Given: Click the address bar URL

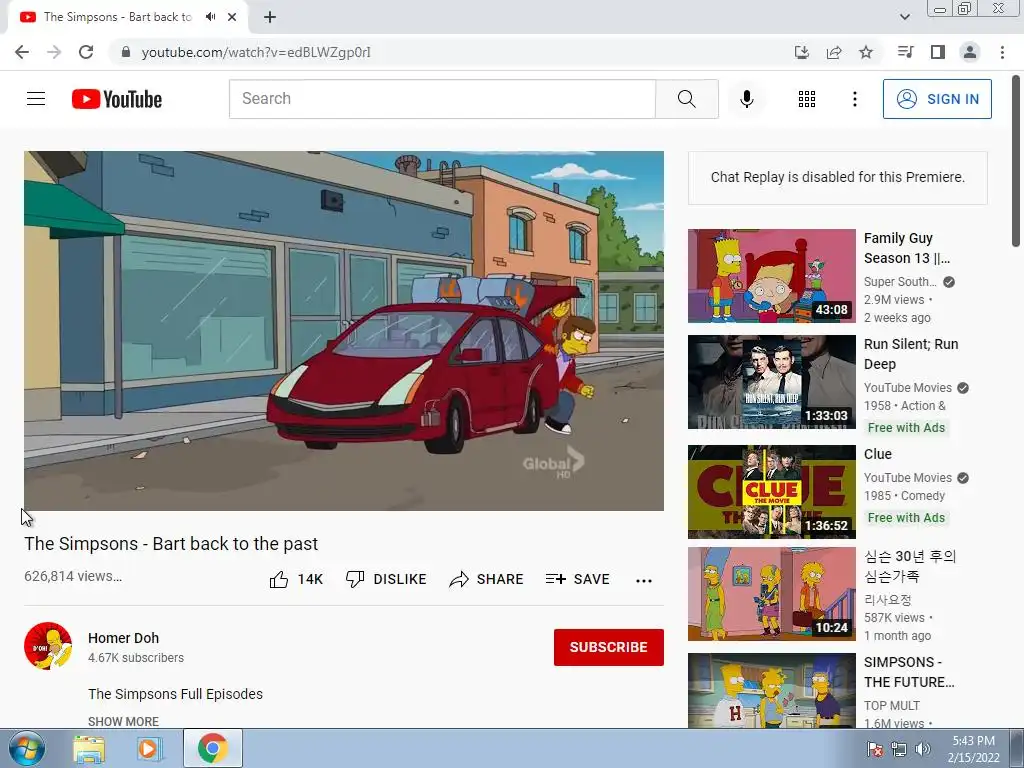Looking at the screenshot, I should click(256, 52).
